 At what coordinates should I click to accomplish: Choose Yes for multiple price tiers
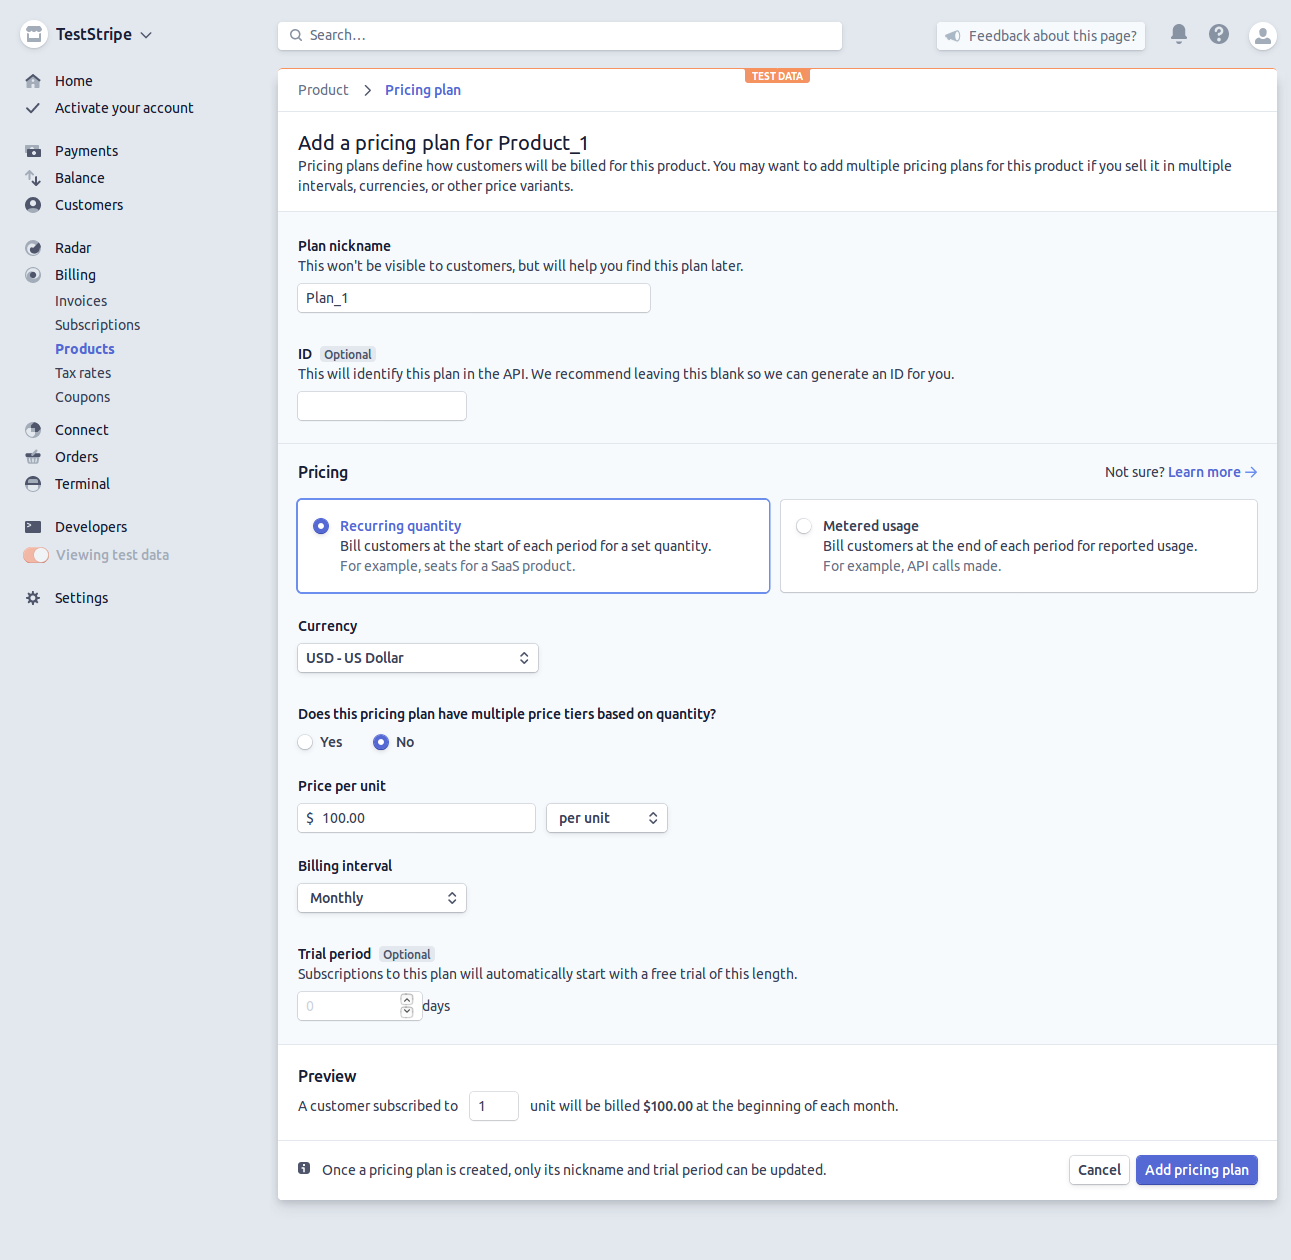305,742
